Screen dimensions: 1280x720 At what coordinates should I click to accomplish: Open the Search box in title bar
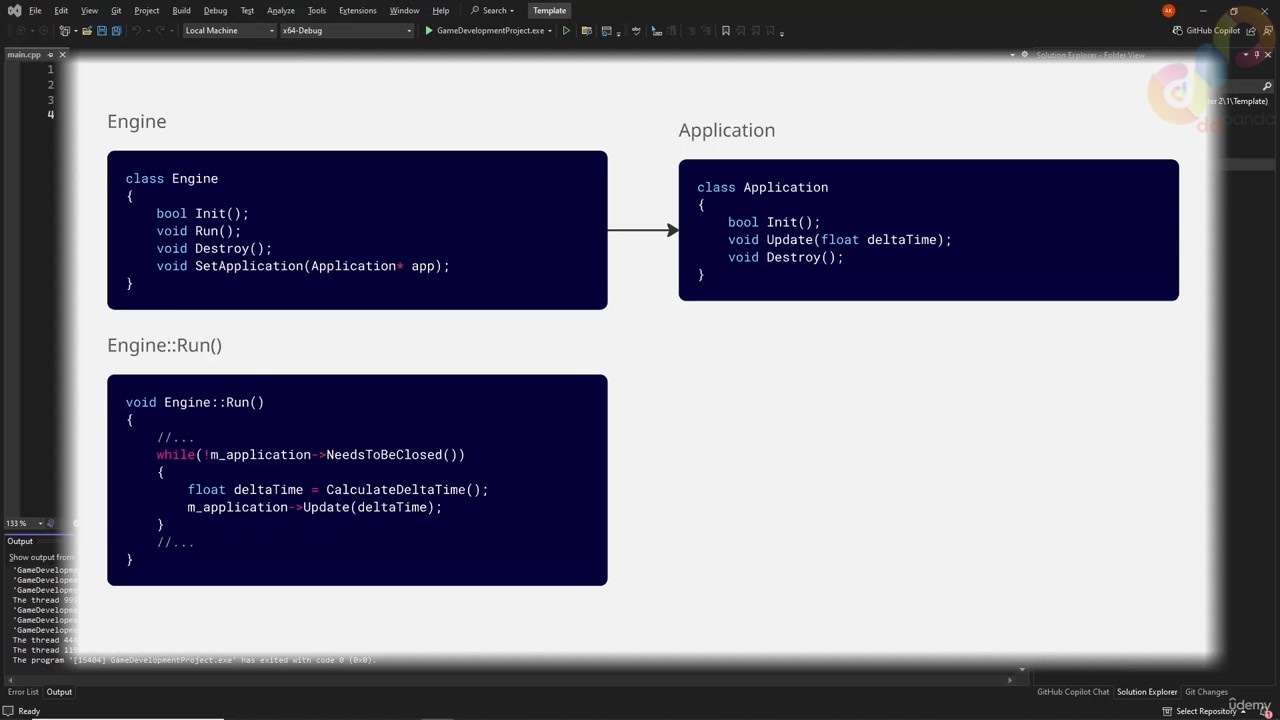[x=492, y=10]
